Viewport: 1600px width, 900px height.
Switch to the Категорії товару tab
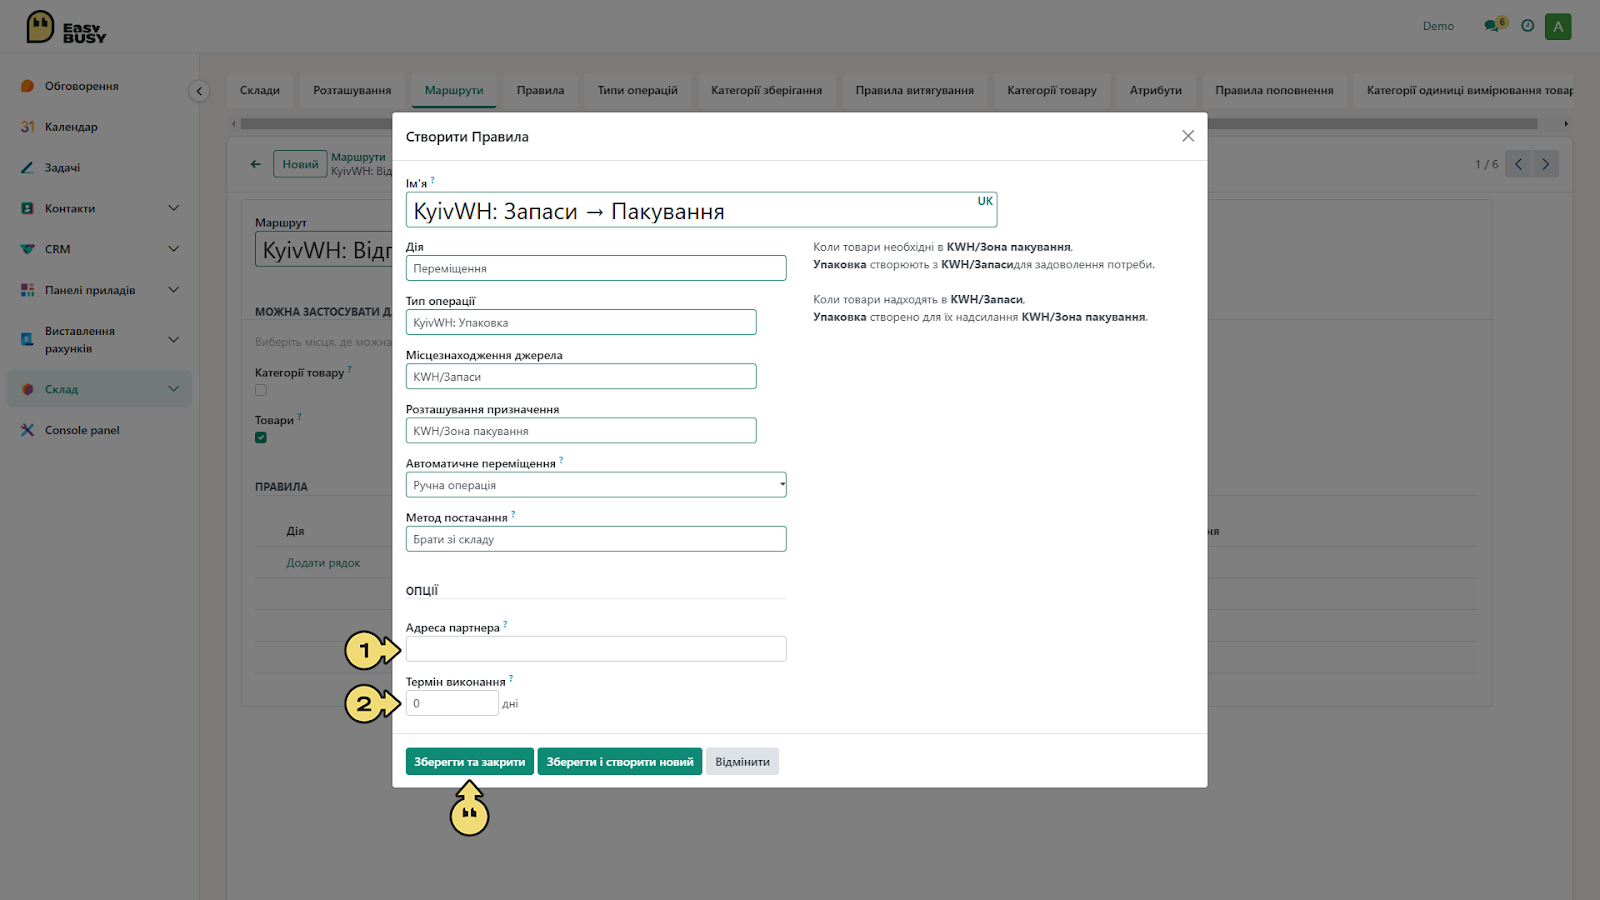pyautogui.click(x=1052, y=90)
